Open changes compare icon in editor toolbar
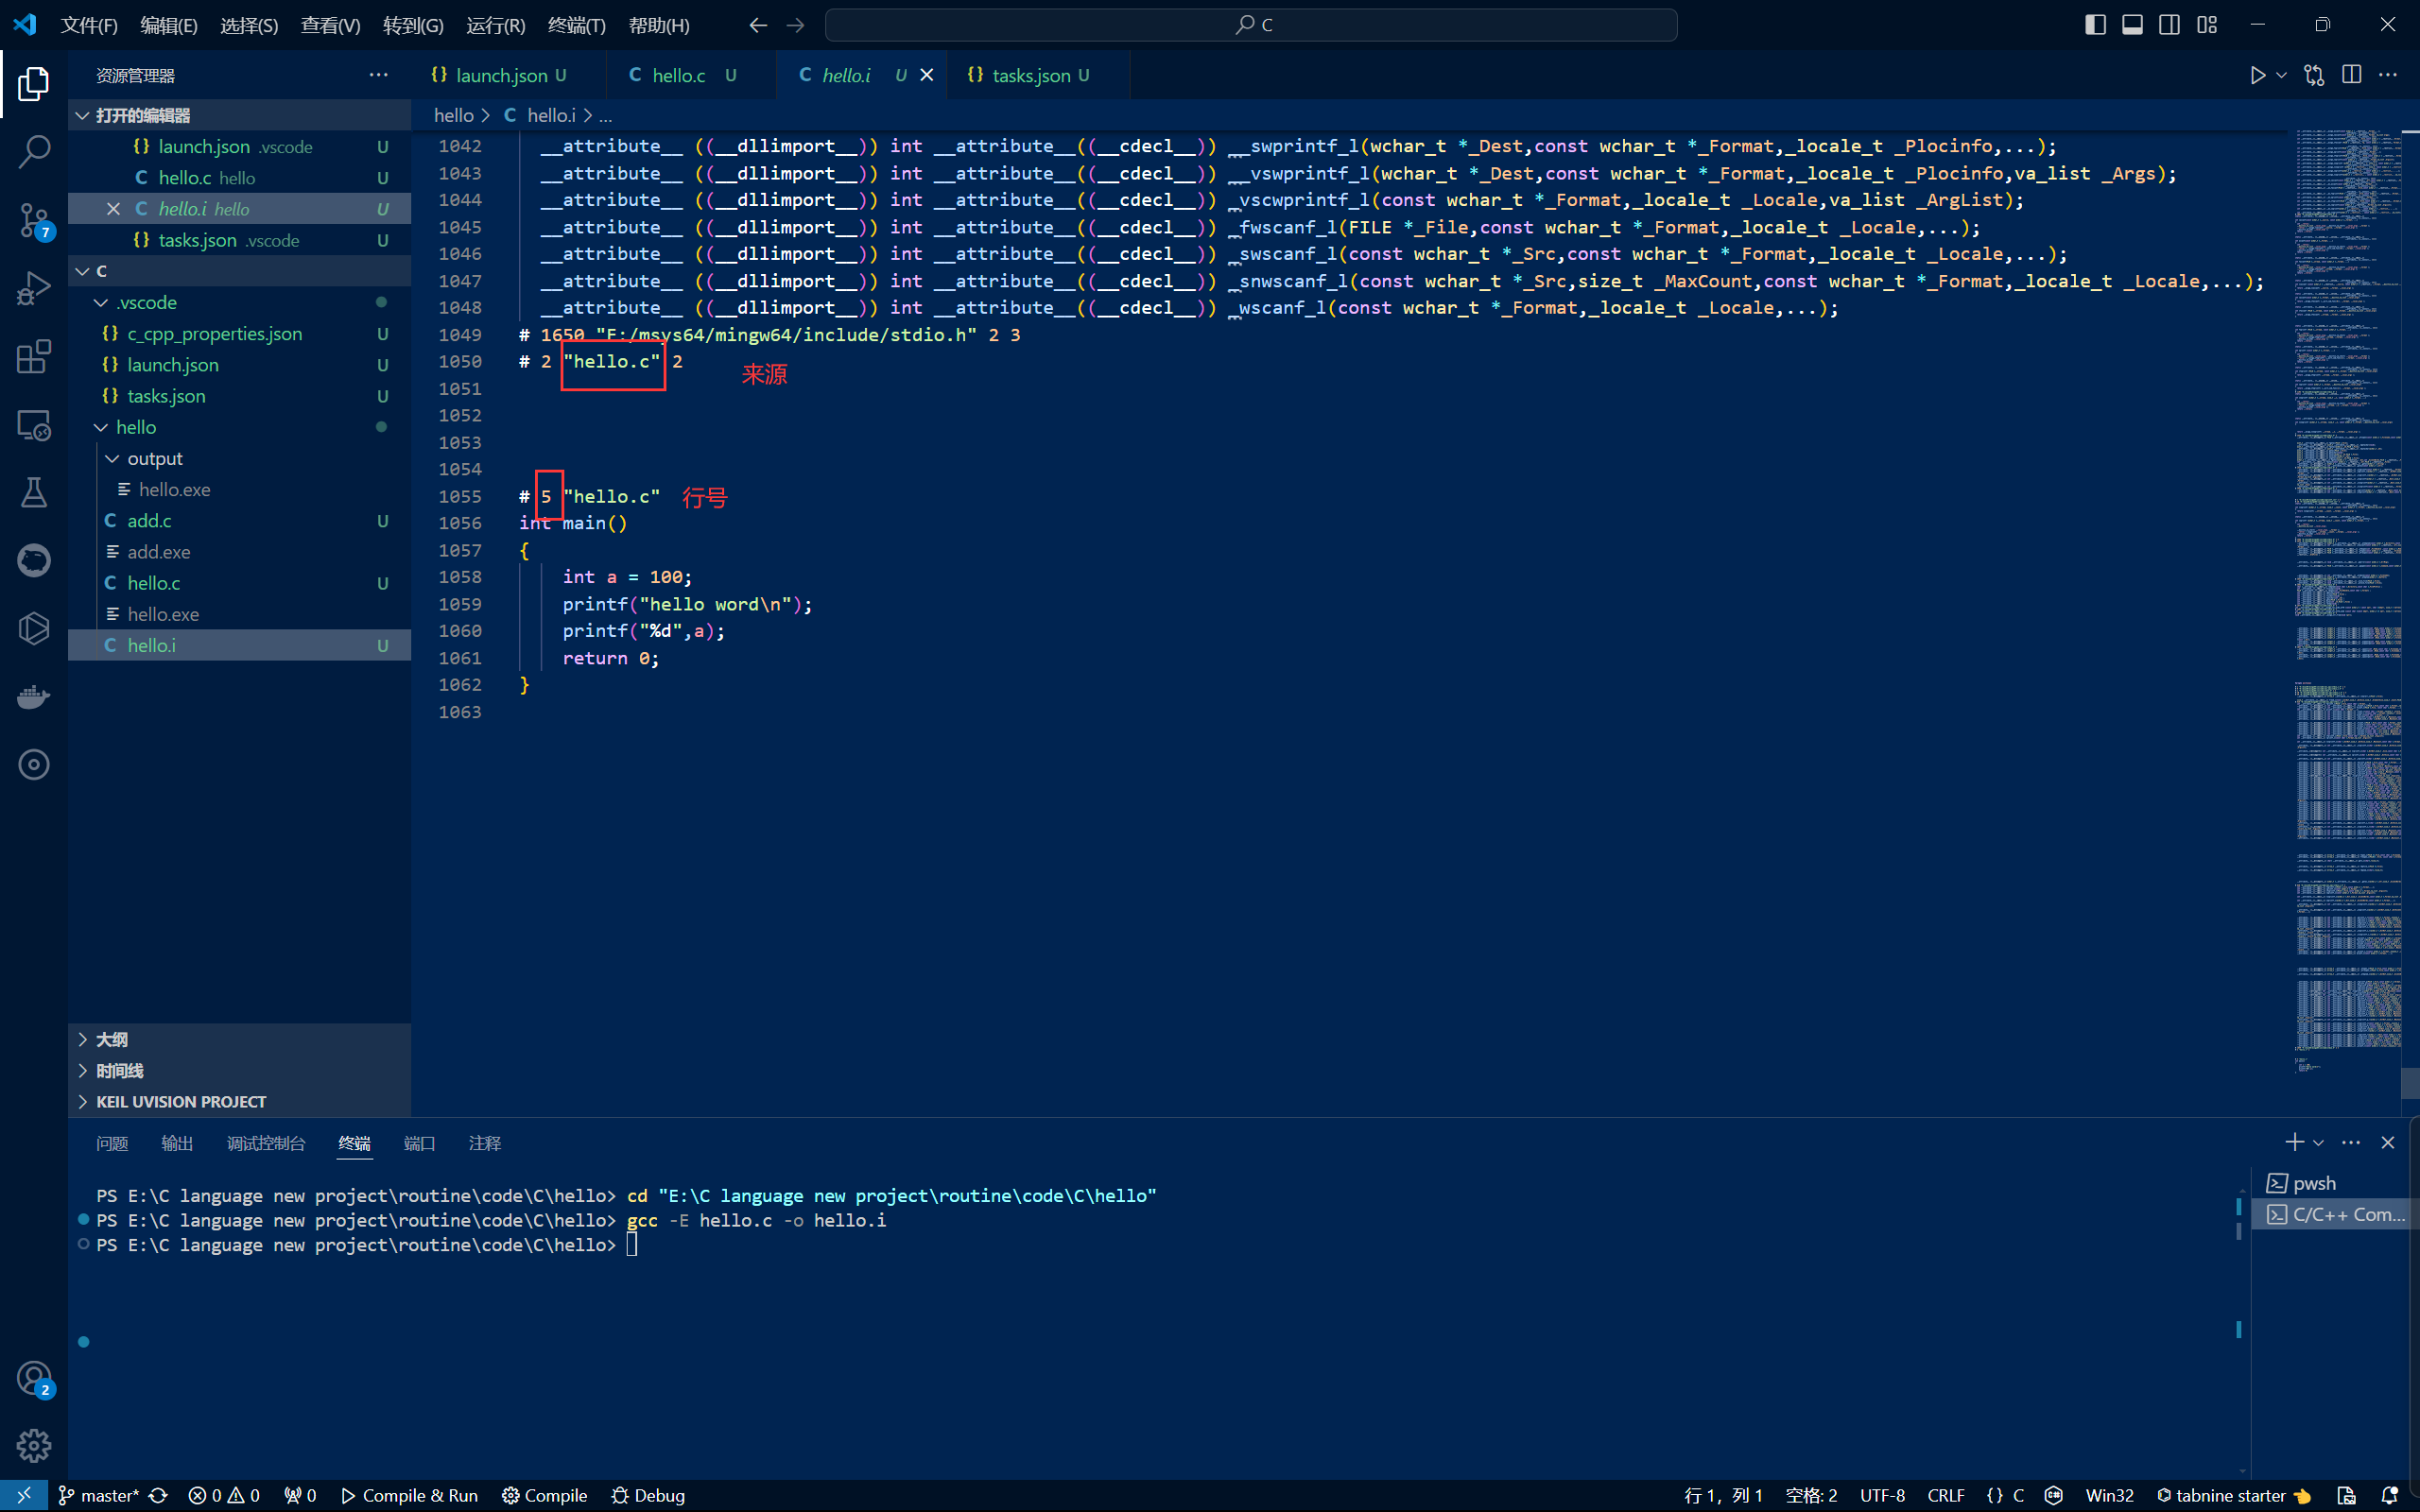Image resolution: width=2420 pixels, height=1512 pixels. tap(2314, 75)
